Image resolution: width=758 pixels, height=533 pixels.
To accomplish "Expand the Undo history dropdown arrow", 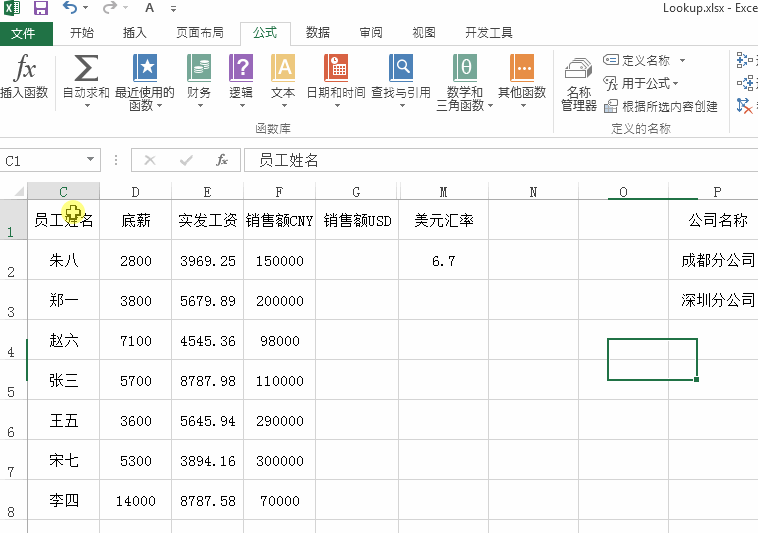I will coord(86,8).
